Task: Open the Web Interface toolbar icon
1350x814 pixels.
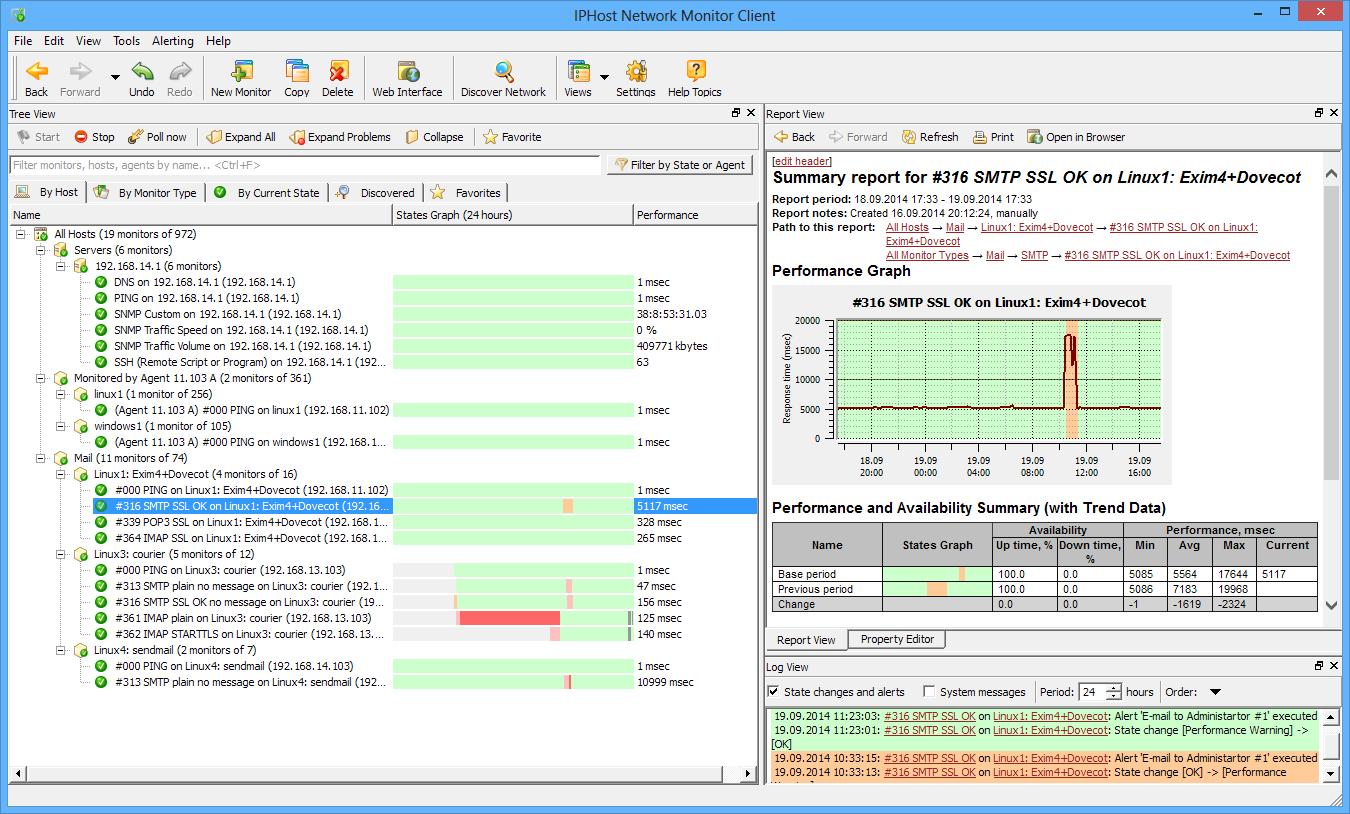Action: pyautogui.click(x=407, y=78)
